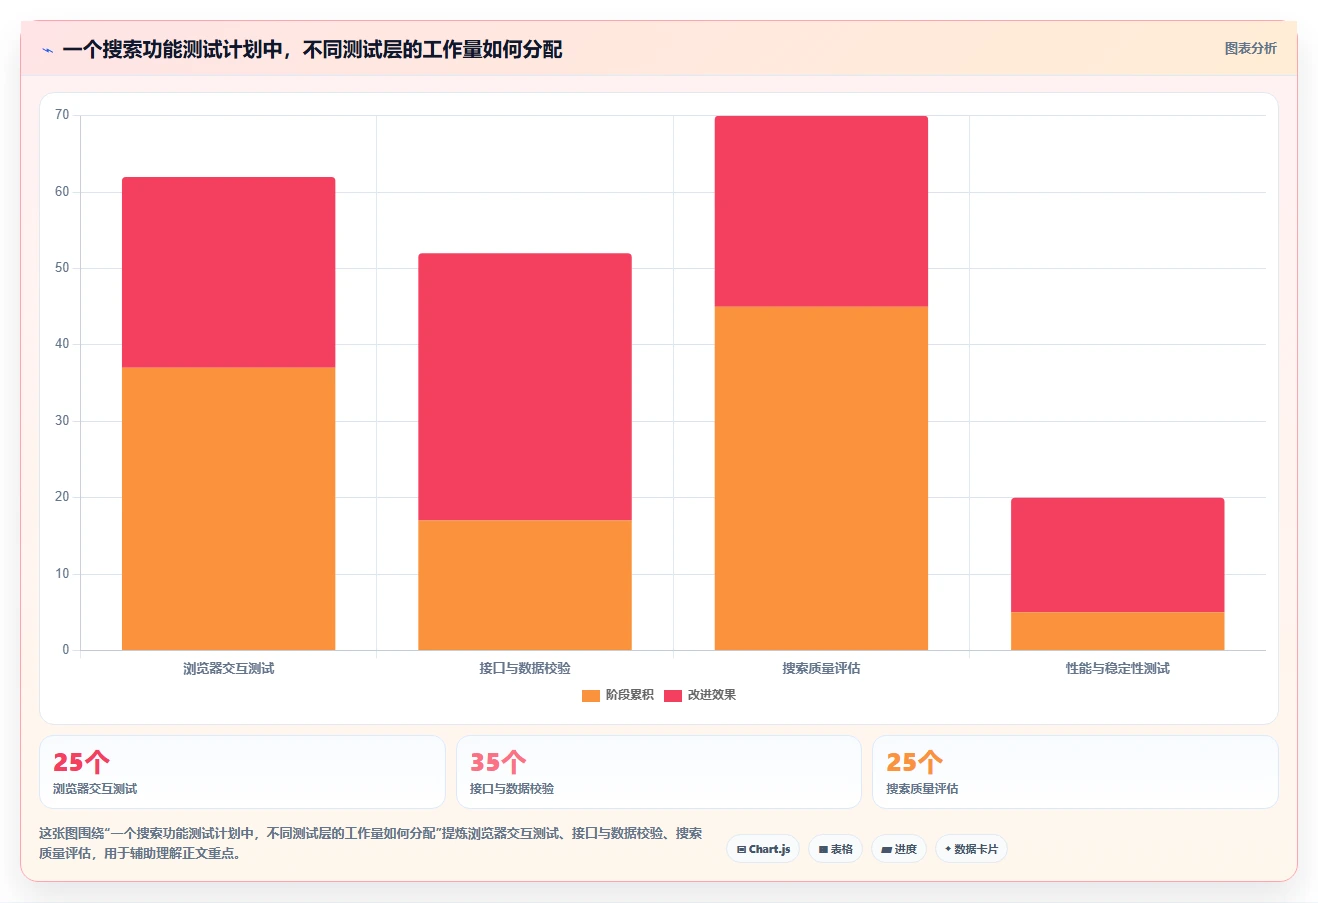Click the 数据卡片 tag
The width and height of the screenshot is (1318, 903).
(x=971, y=849)
